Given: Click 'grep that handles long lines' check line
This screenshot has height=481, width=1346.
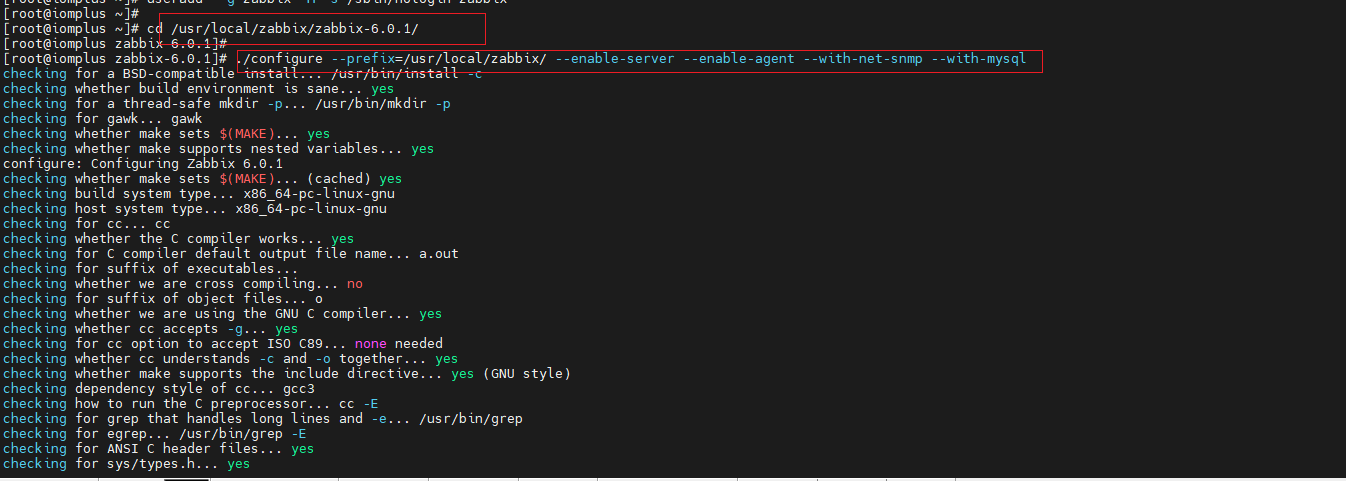Looking at the screenshot, I should (263, 419).
